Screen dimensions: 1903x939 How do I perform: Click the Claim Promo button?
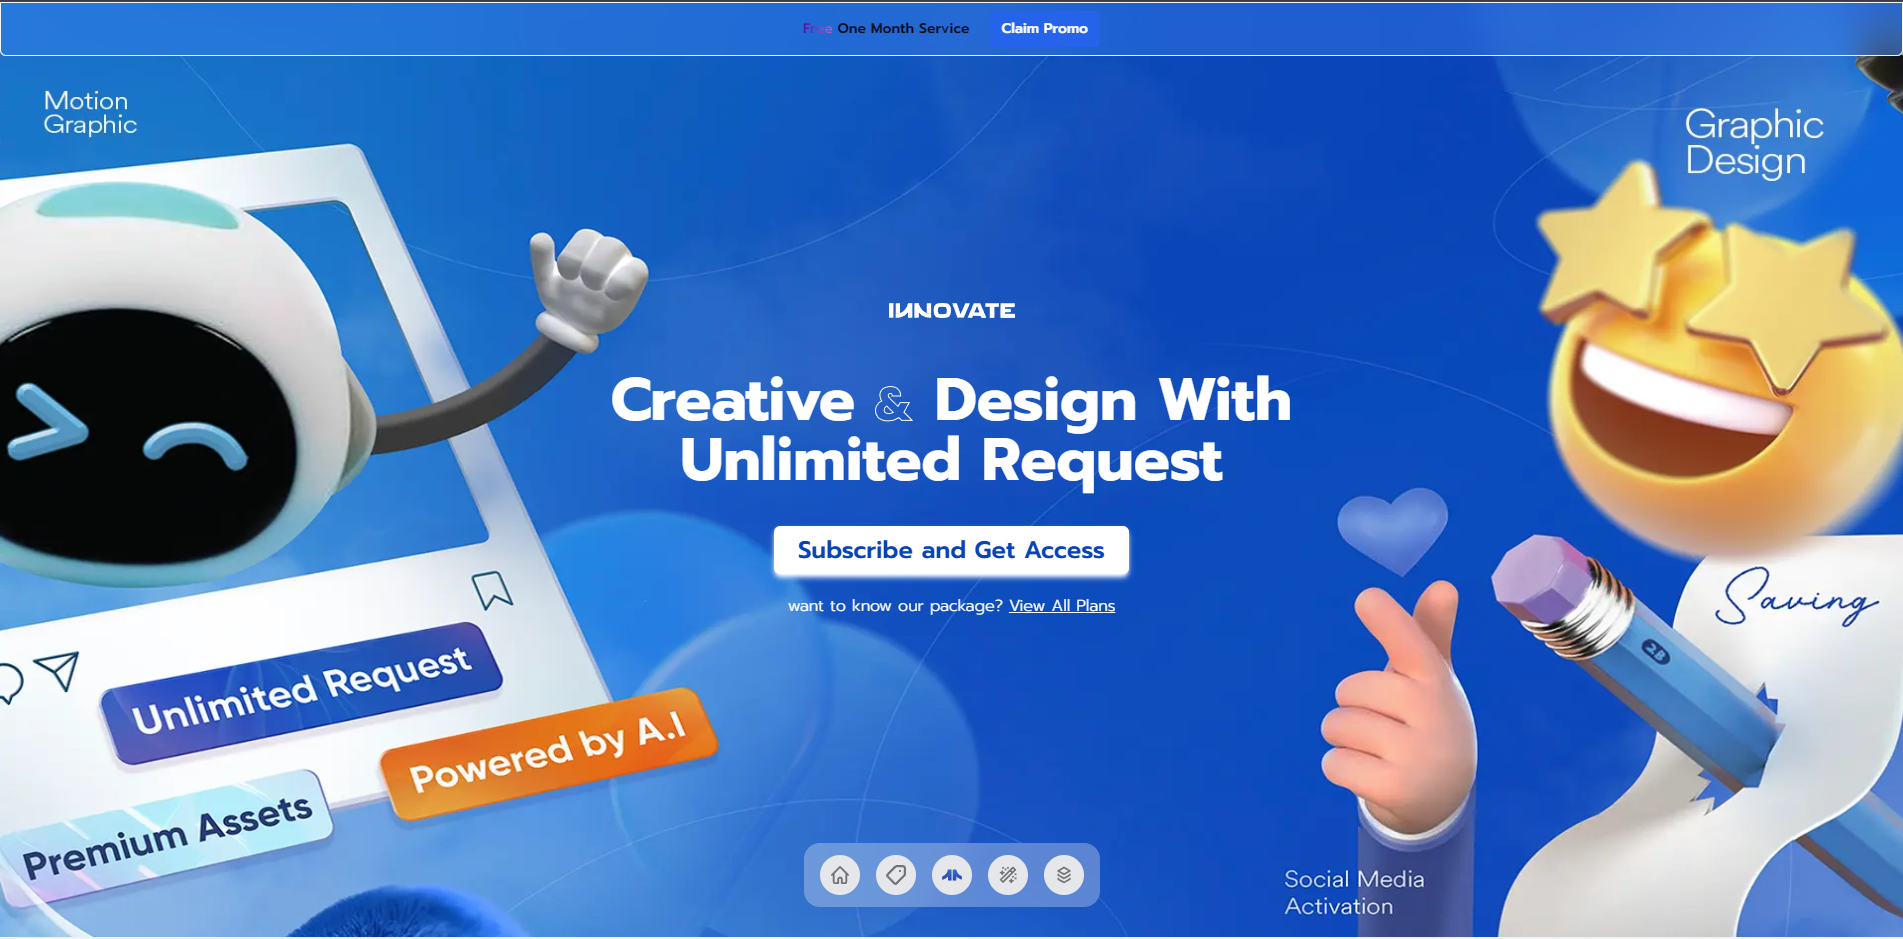coord(1044,29)
